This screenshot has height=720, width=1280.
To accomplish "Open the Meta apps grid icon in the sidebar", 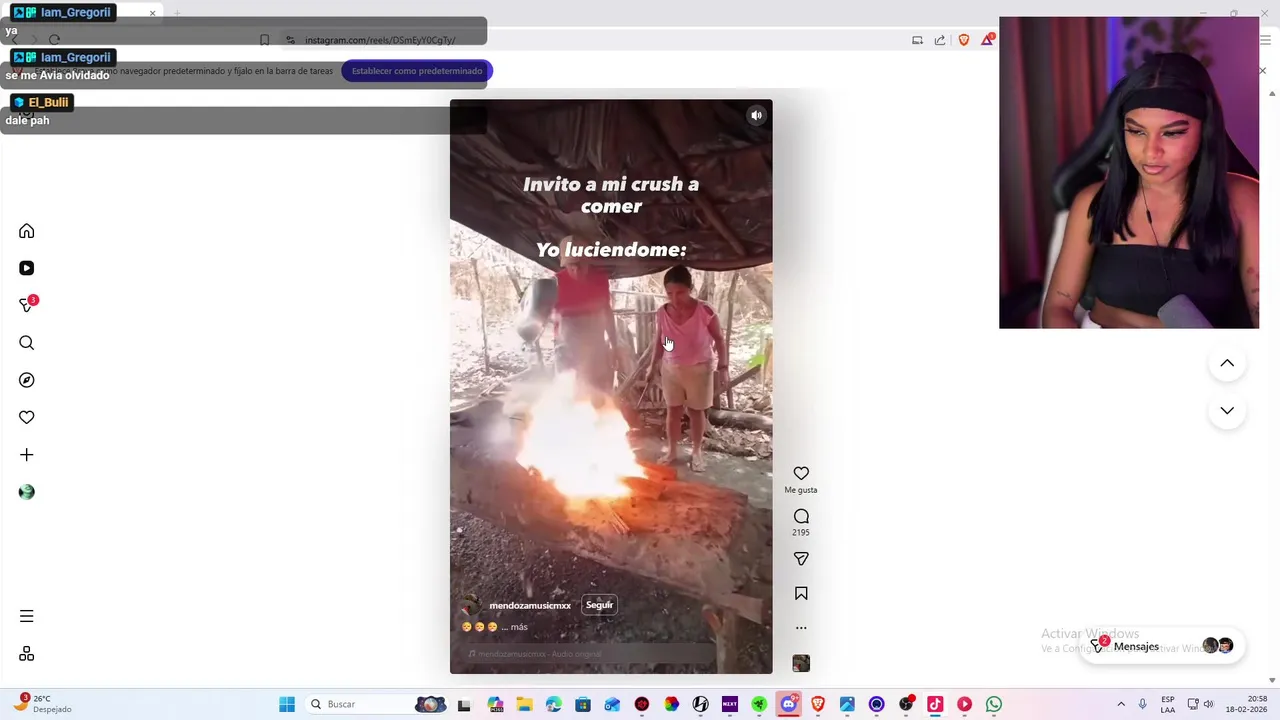I will [27, 654].
